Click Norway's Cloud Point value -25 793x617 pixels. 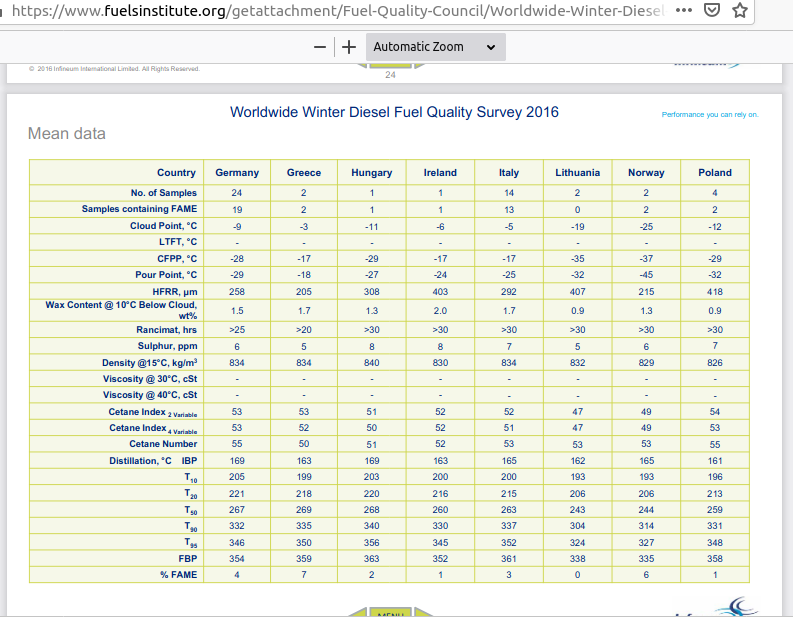pyautogui.click(x=646, y=227)
